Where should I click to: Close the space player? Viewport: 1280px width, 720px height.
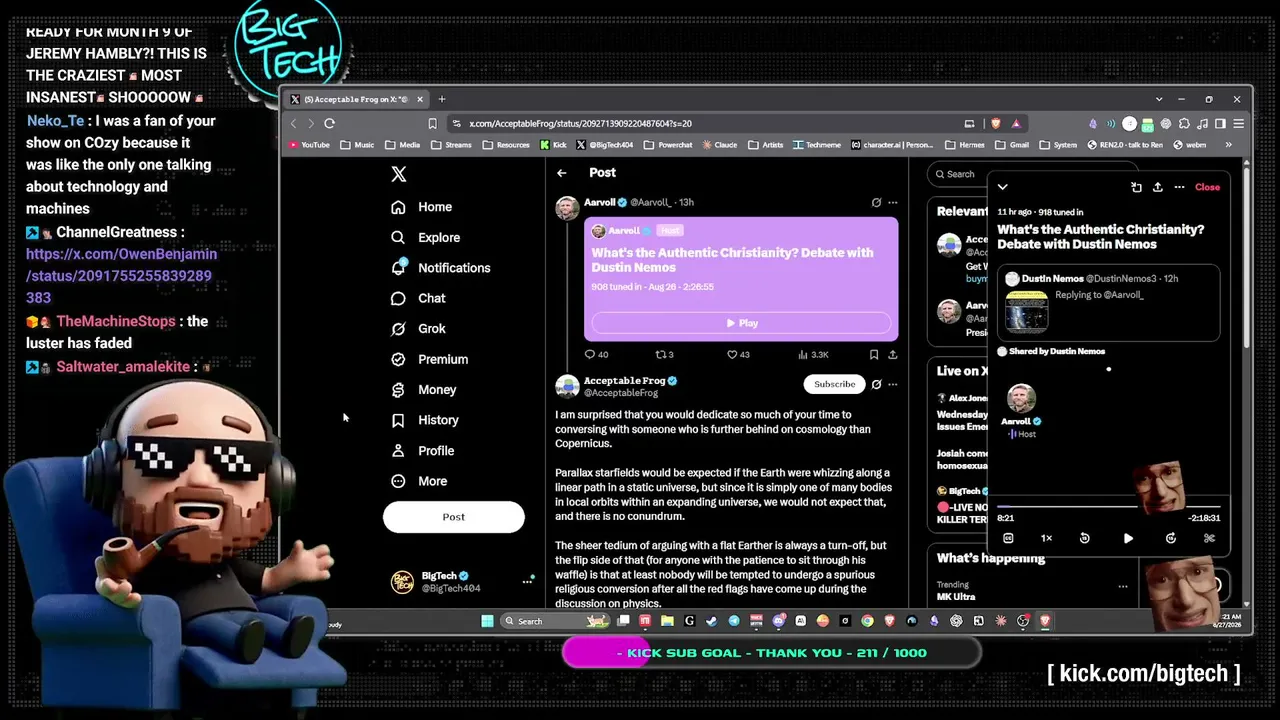1207,187
